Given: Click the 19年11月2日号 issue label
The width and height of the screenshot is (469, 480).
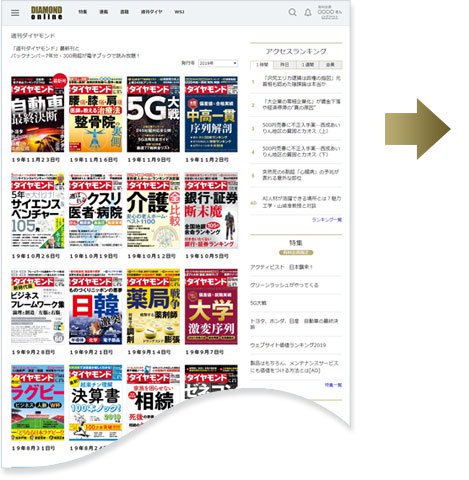Looking at the screenshot, I should pyautogui.click(x=207, y=160).
